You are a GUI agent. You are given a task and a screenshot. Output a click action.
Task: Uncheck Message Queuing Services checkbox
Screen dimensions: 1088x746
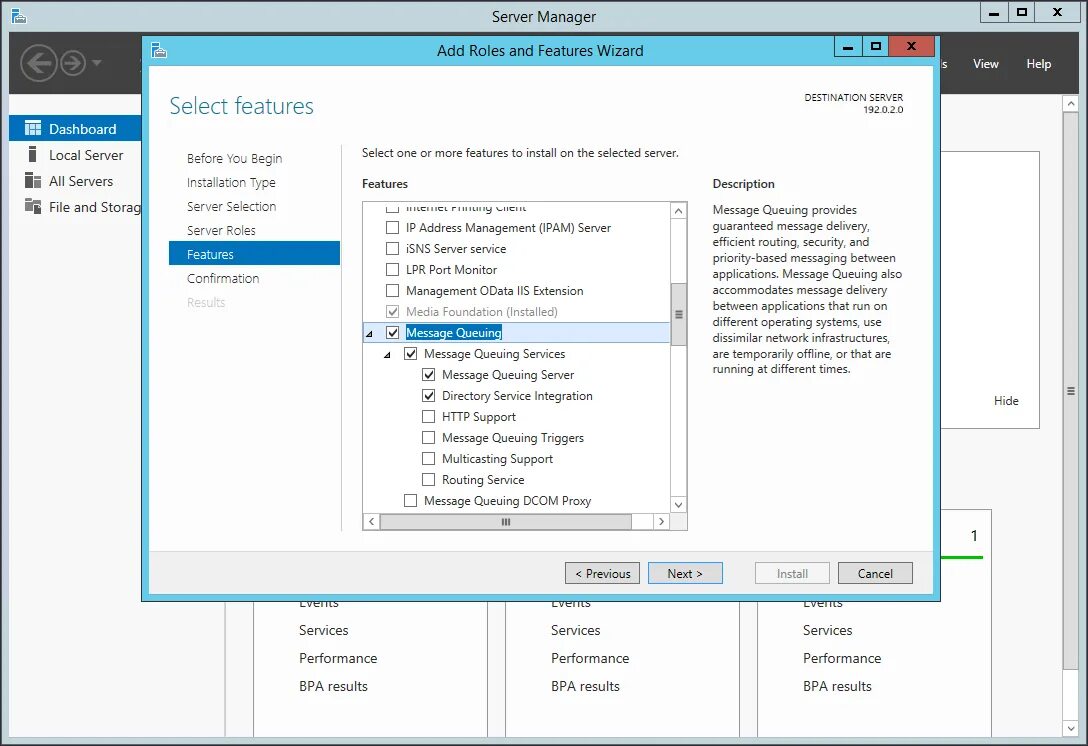pos(411,353)
